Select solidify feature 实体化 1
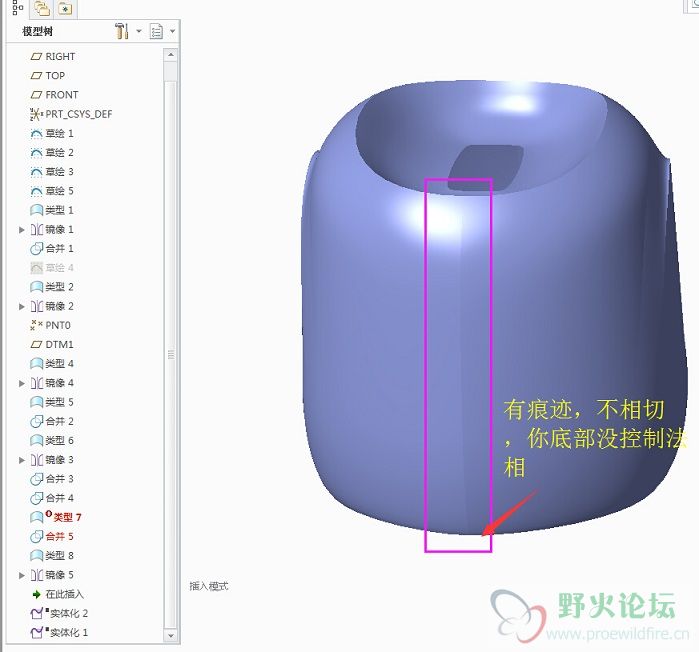Screen dimensions: 699x652 [59, 632]
